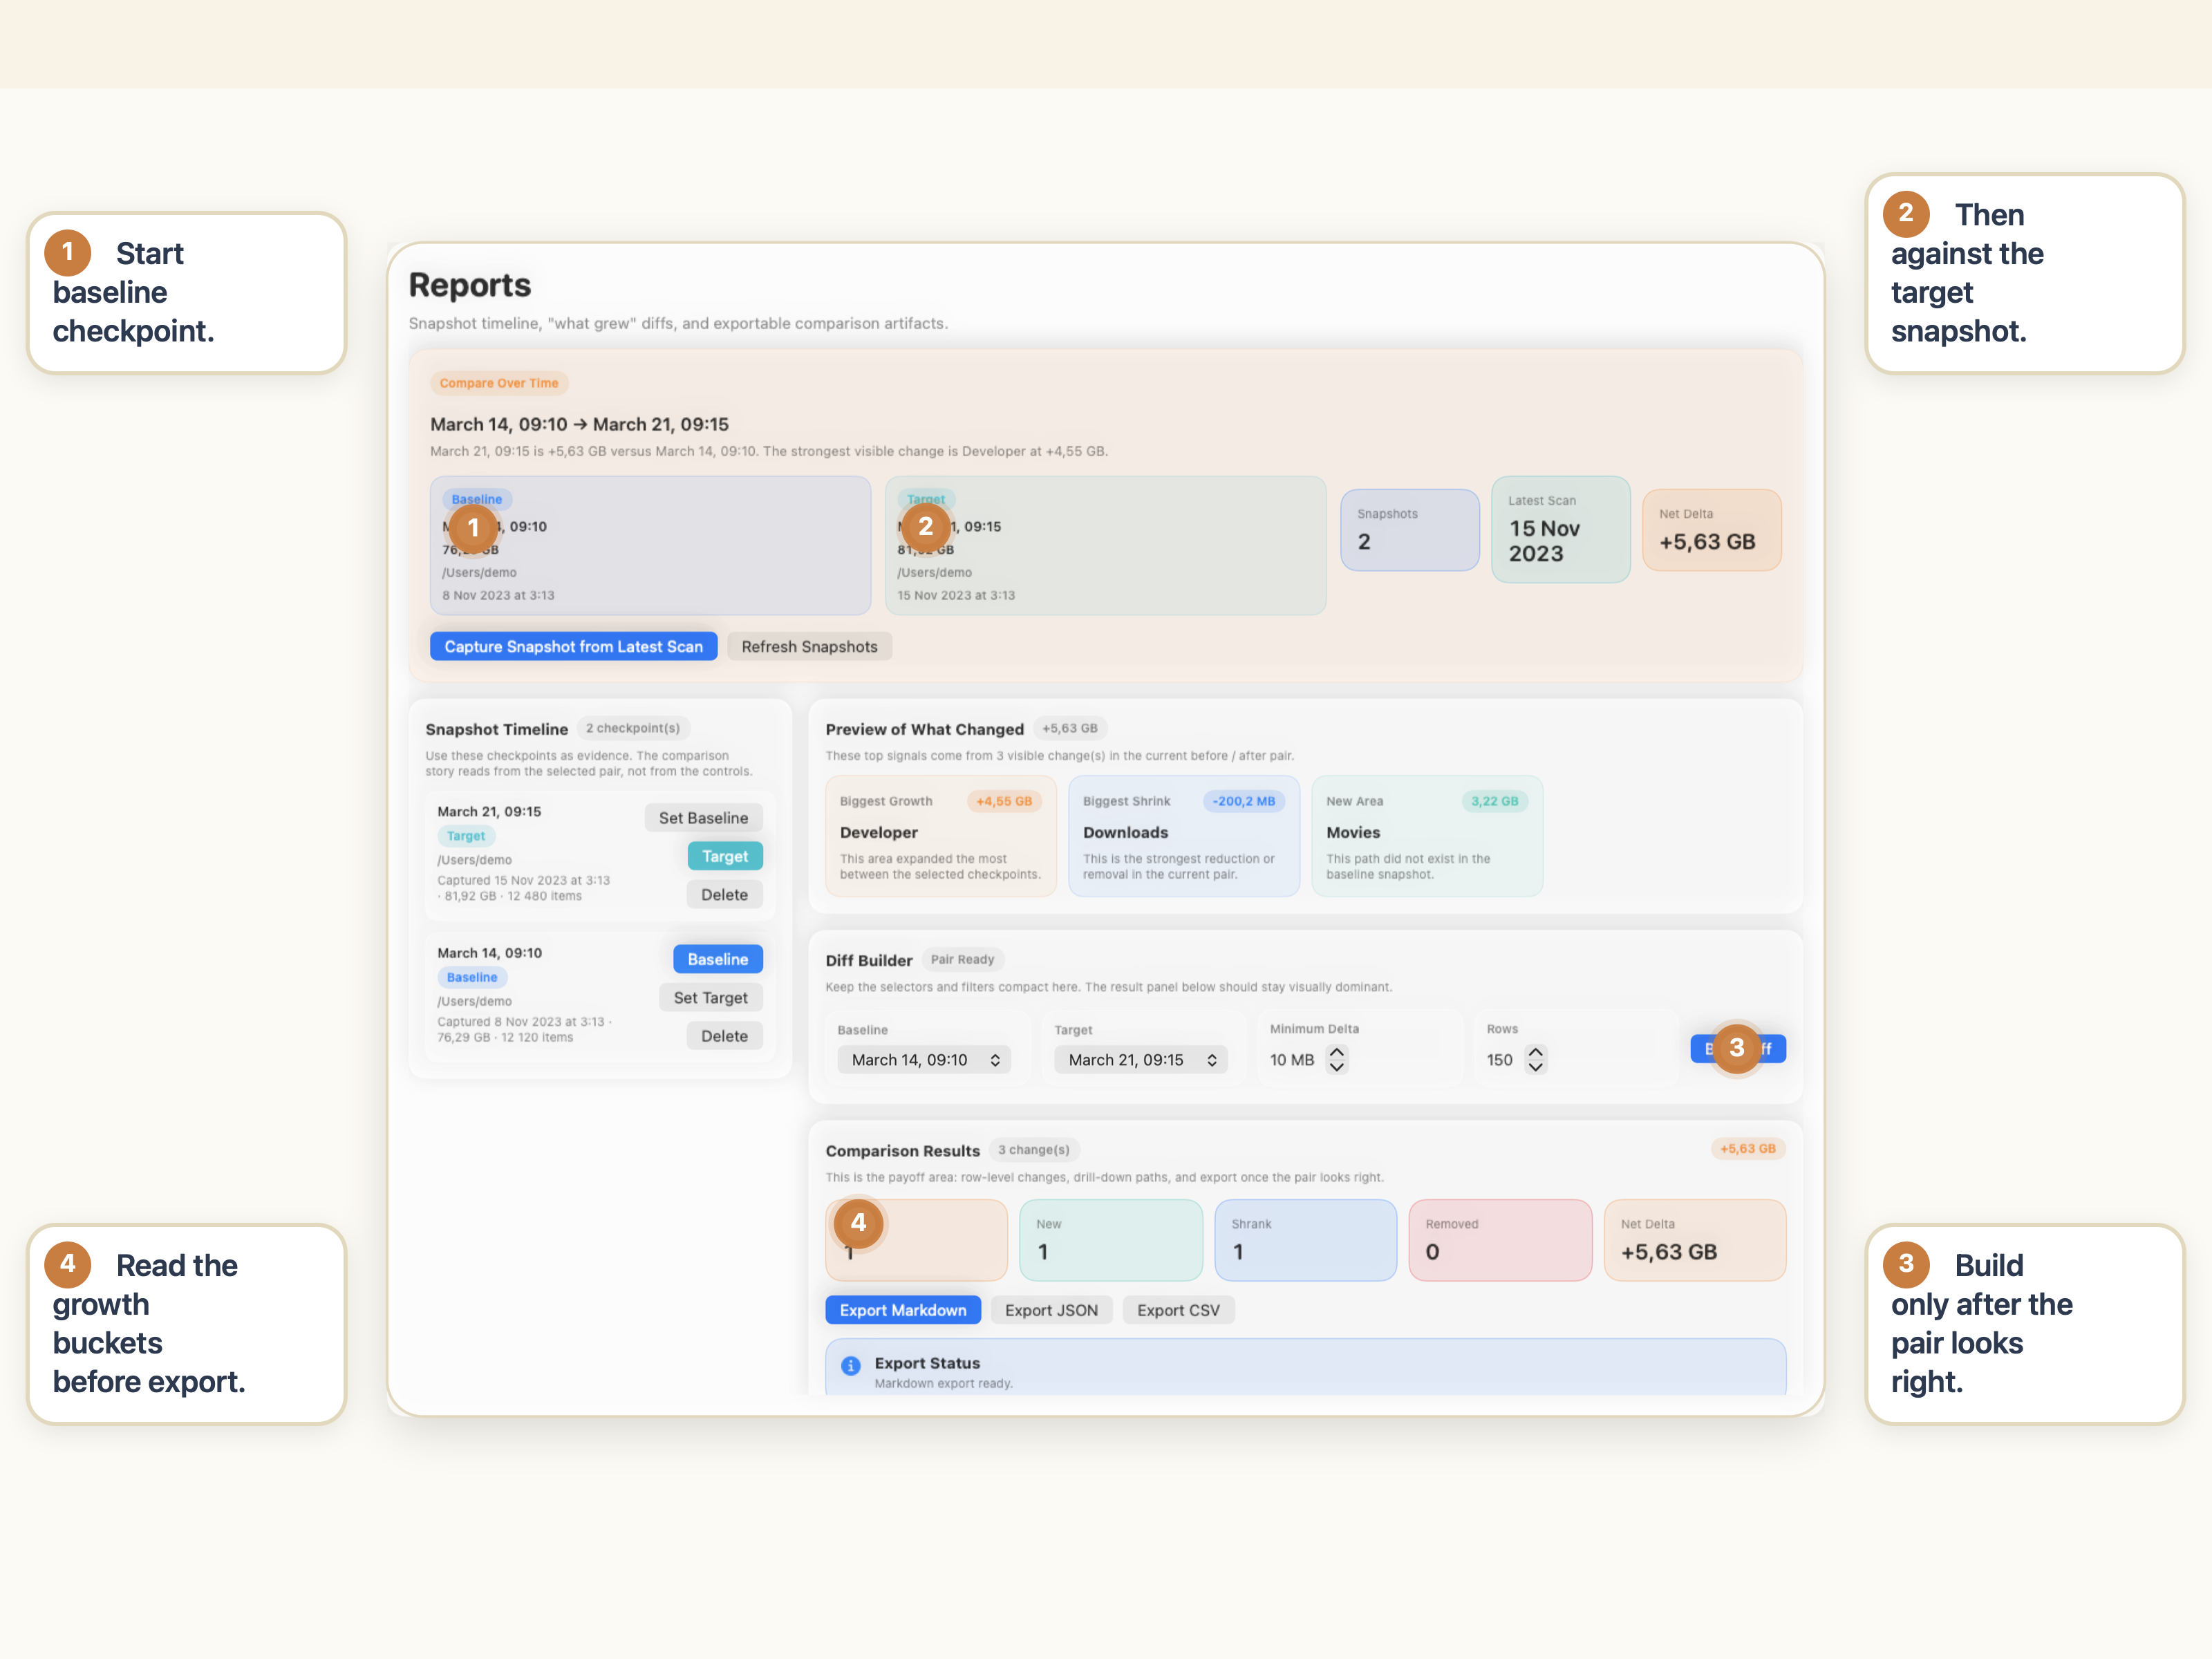2212x1659 pixels.
Task: Click Capture Snapshot from Latest Scan
Action: 573,646
